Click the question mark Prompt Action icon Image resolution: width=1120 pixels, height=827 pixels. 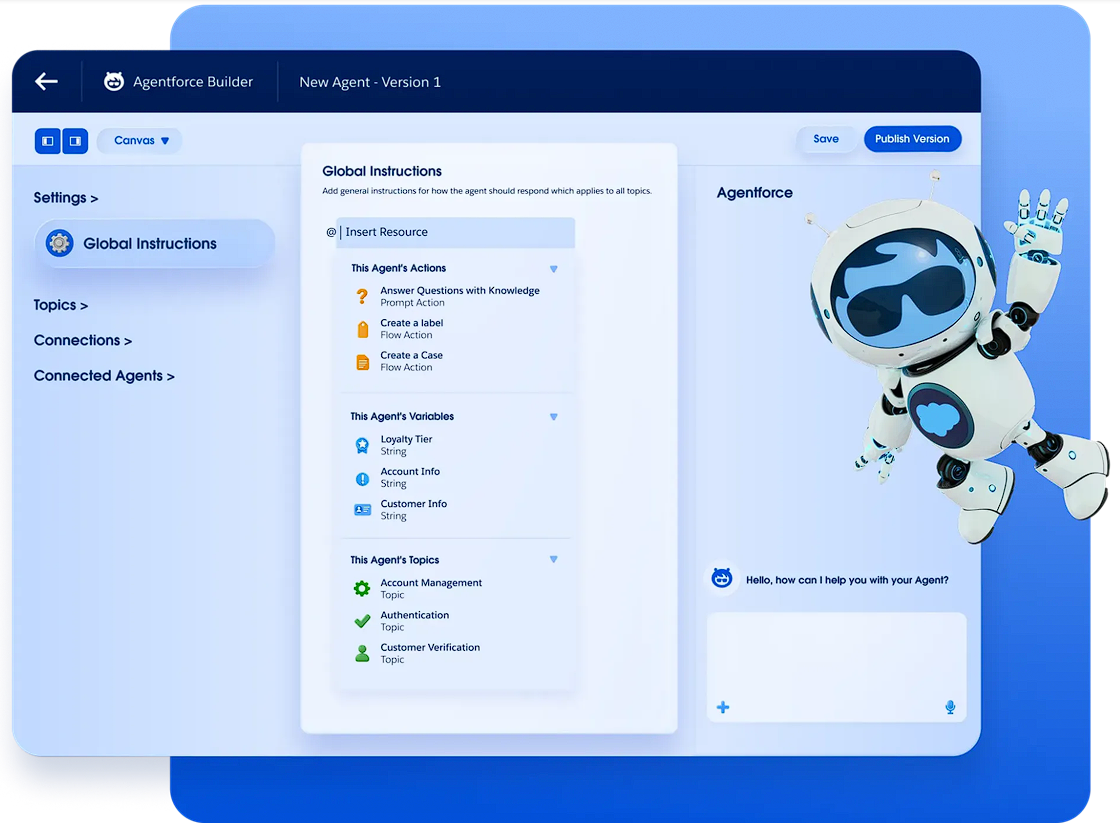tap(362, 296)
